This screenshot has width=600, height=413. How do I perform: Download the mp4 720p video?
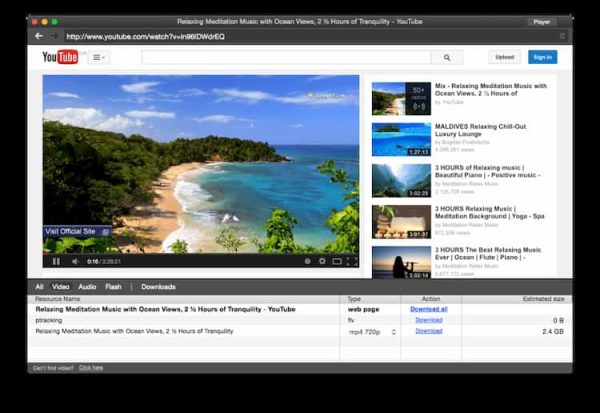(x=429, y=331)
